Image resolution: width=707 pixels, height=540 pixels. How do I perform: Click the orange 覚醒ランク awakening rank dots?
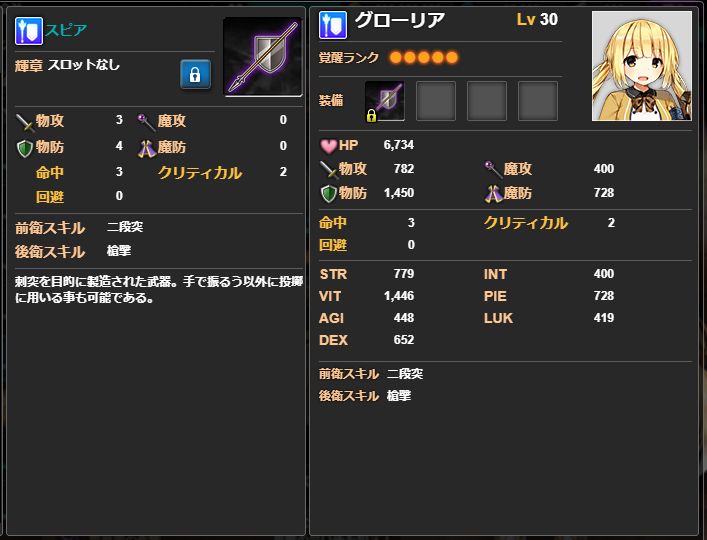424,58
